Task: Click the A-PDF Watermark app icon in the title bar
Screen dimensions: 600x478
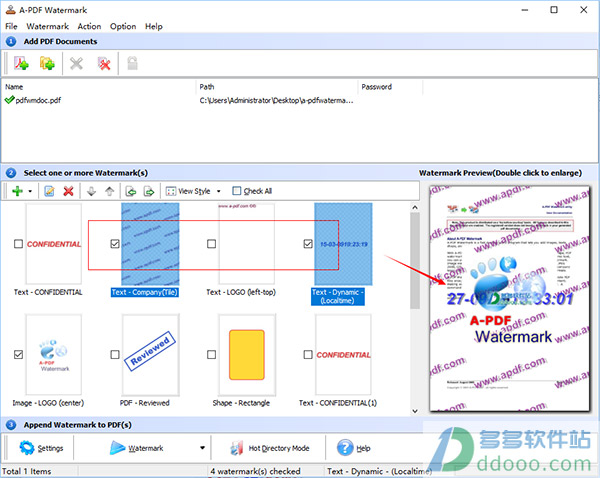Action: point(10,10)
